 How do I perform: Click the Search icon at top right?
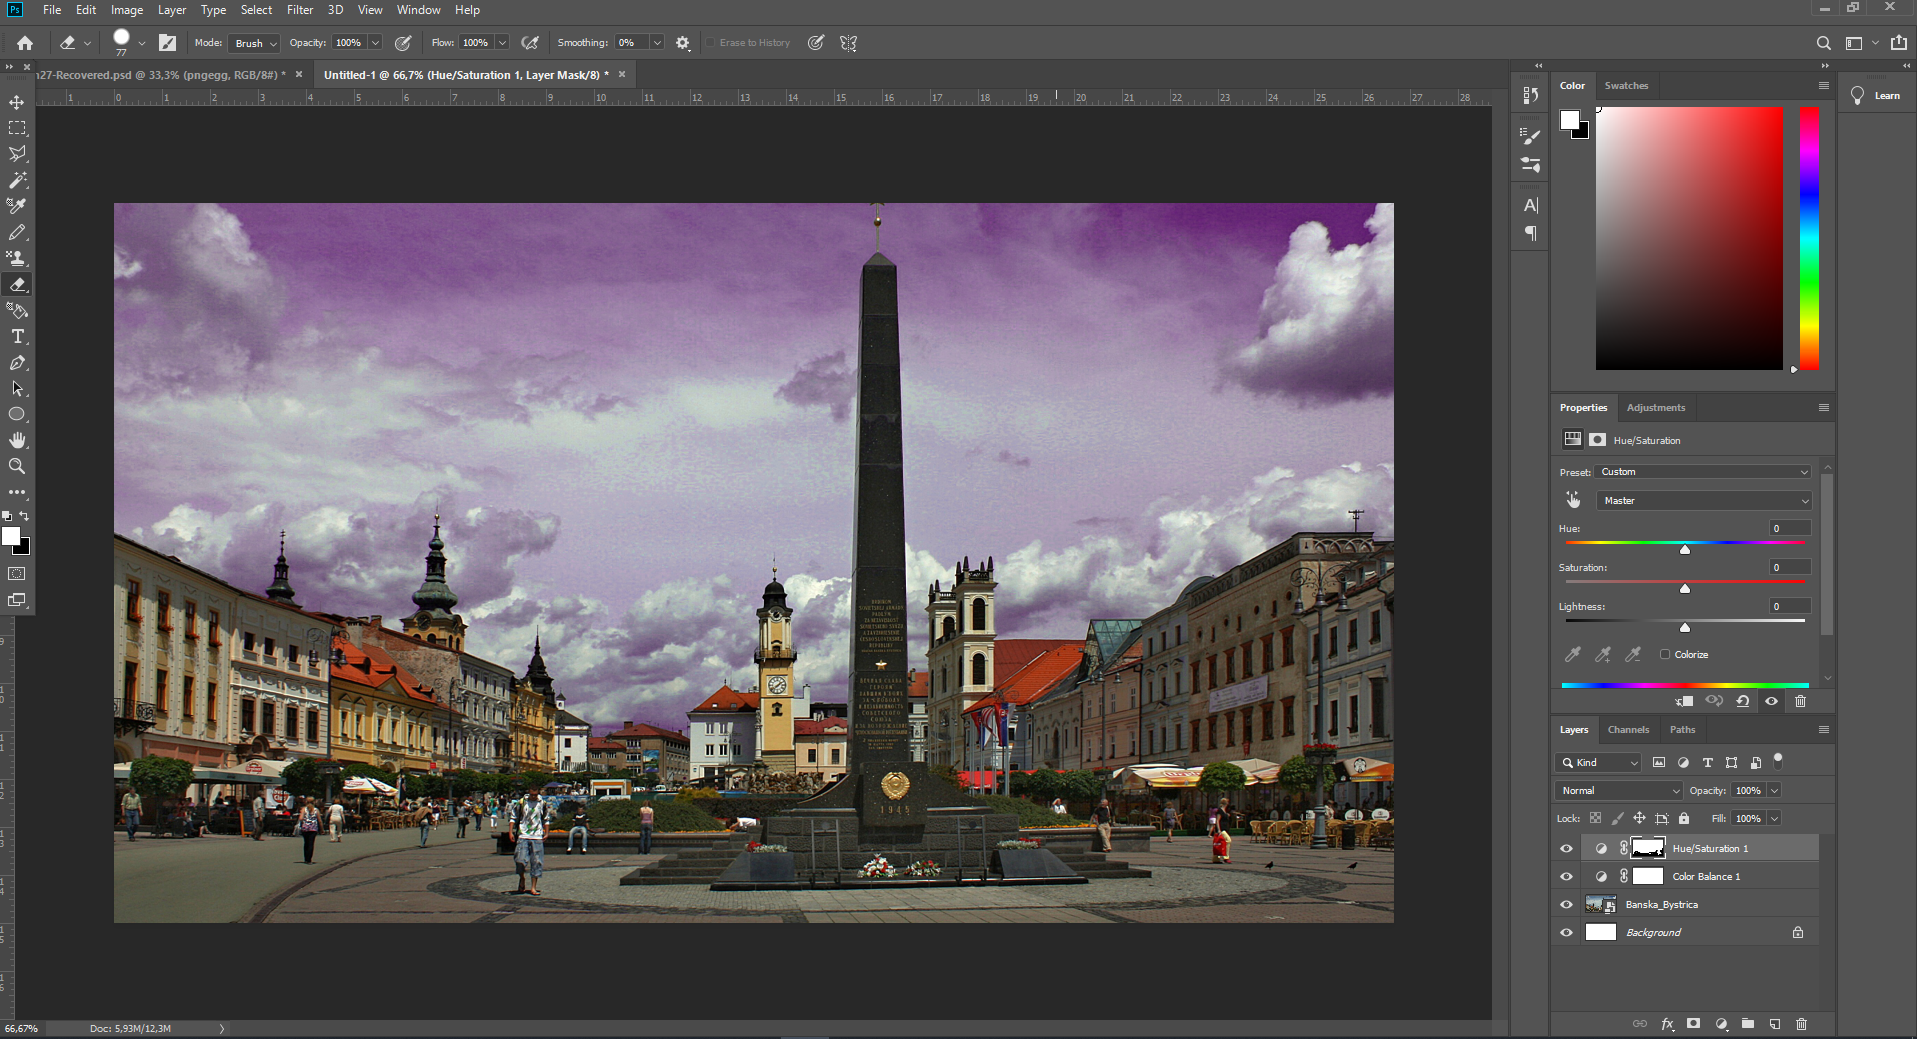(1824, 43)
